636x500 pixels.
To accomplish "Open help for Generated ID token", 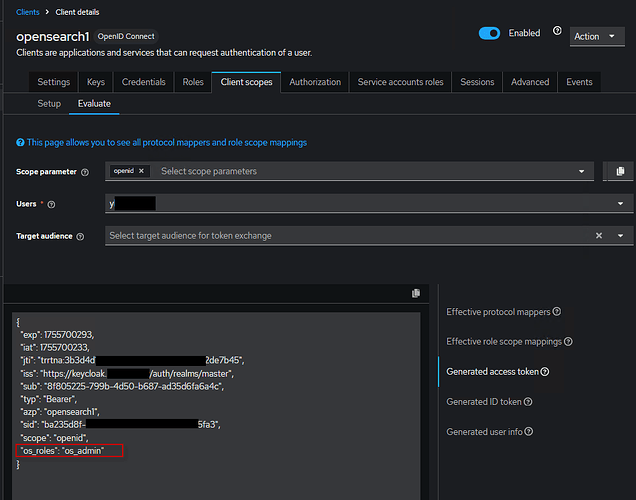I will (x=528, y=401).
